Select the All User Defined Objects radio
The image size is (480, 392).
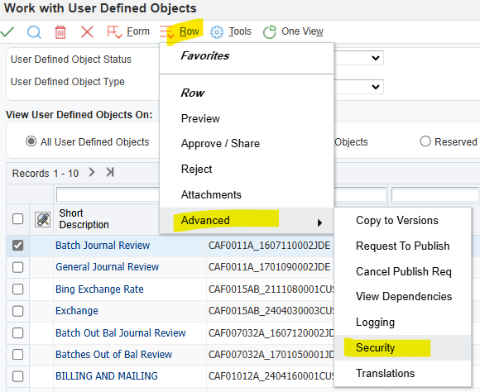point(31,141)
